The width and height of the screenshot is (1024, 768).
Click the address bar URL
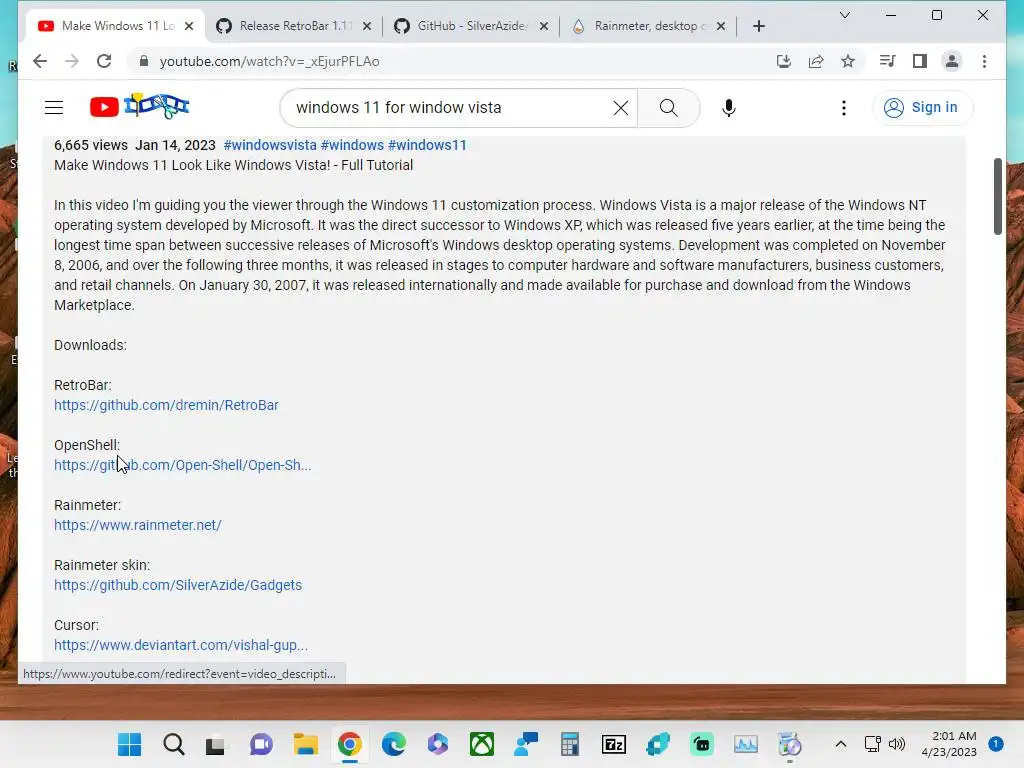click(270, 61)
